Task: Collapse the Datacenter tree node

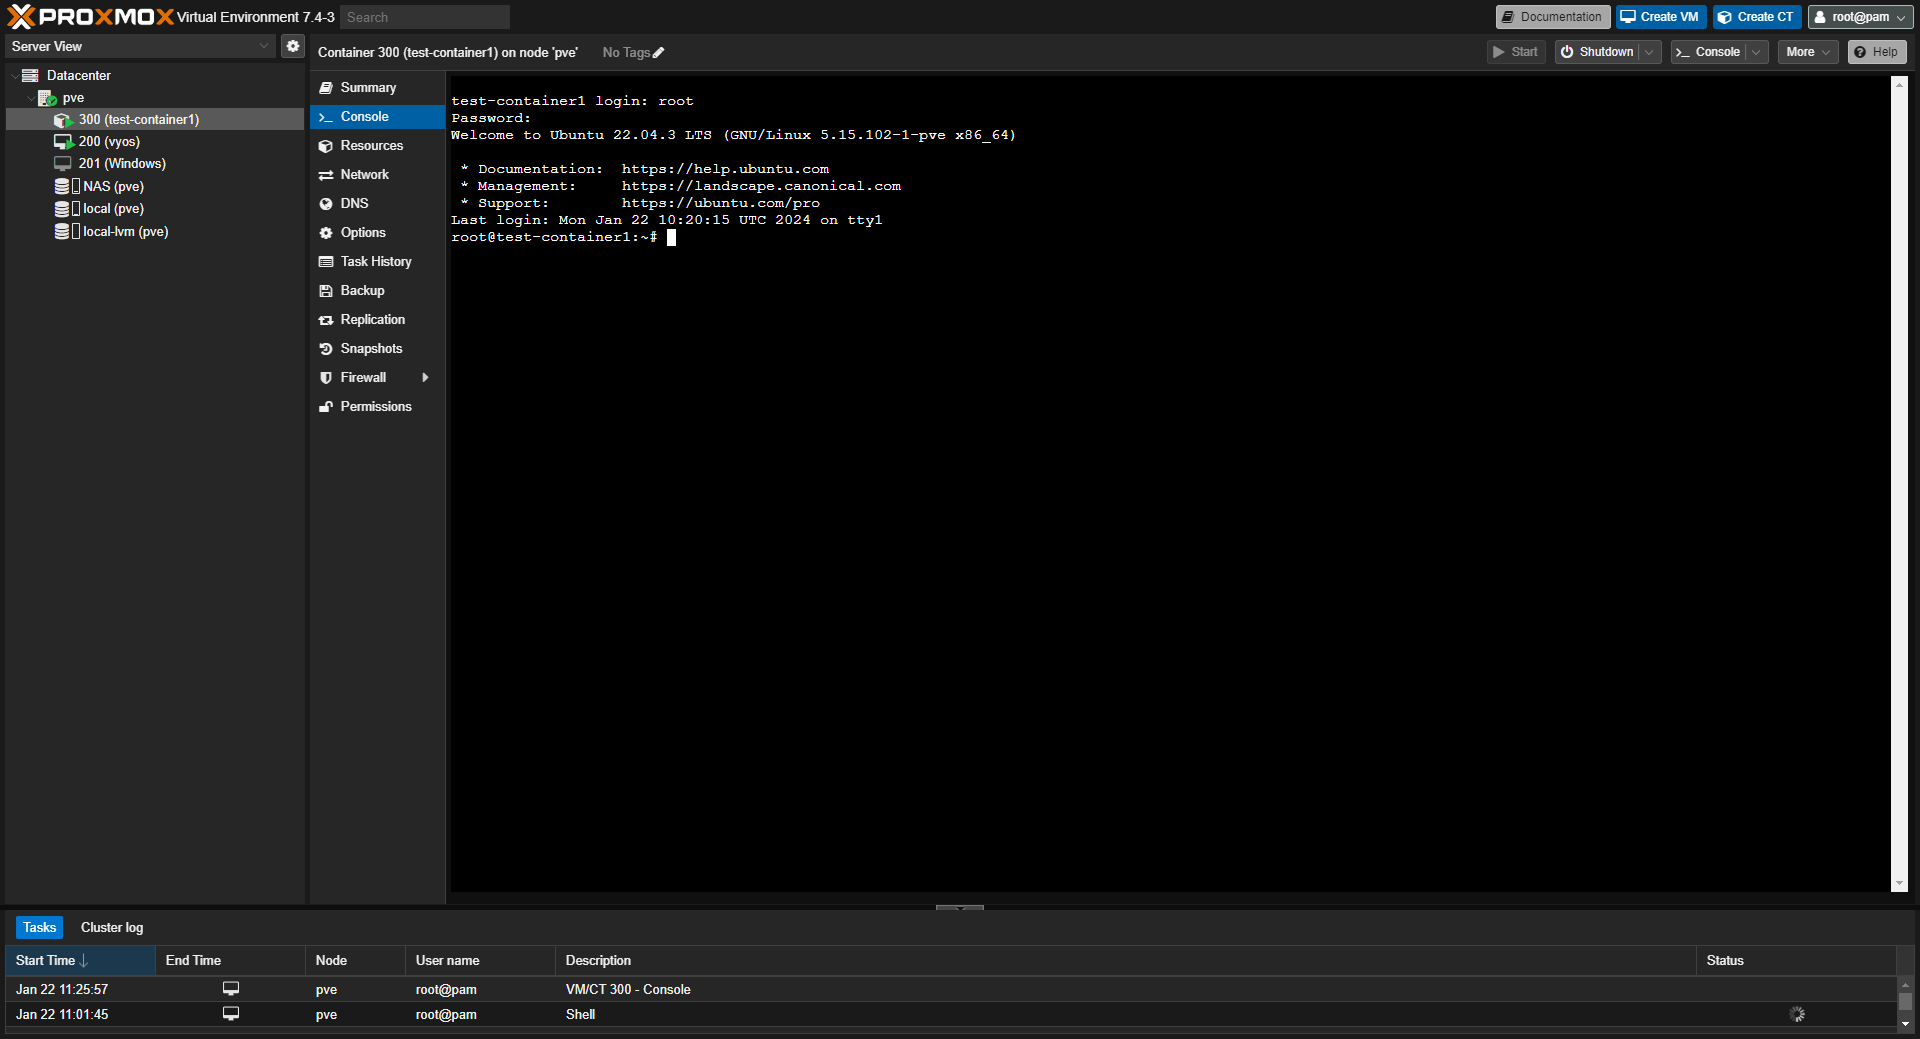Action: click(x=14, y=76)
